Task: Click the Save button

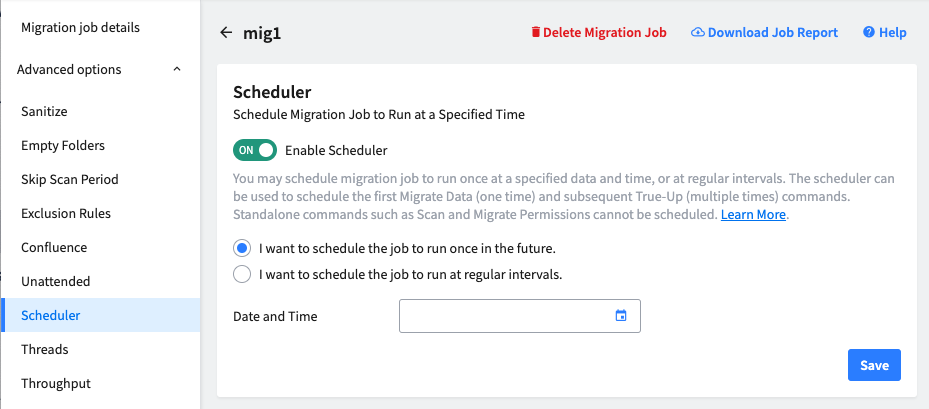Action: 874,365
